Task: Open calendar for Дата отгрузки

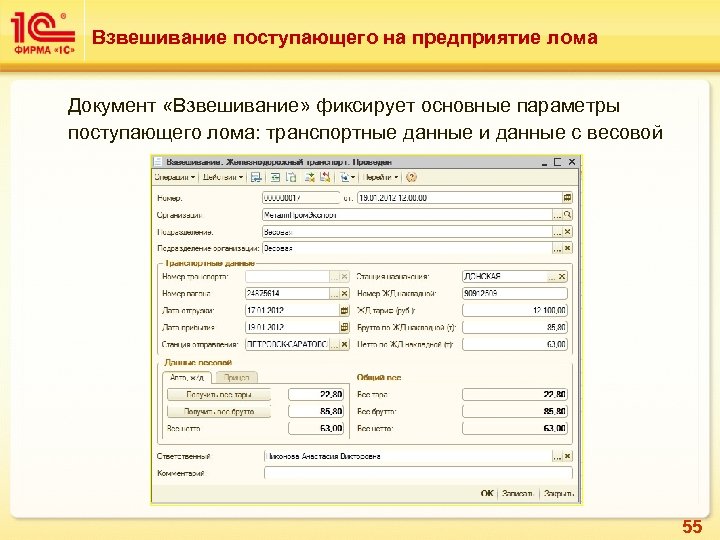Action: tap(345, 310)
